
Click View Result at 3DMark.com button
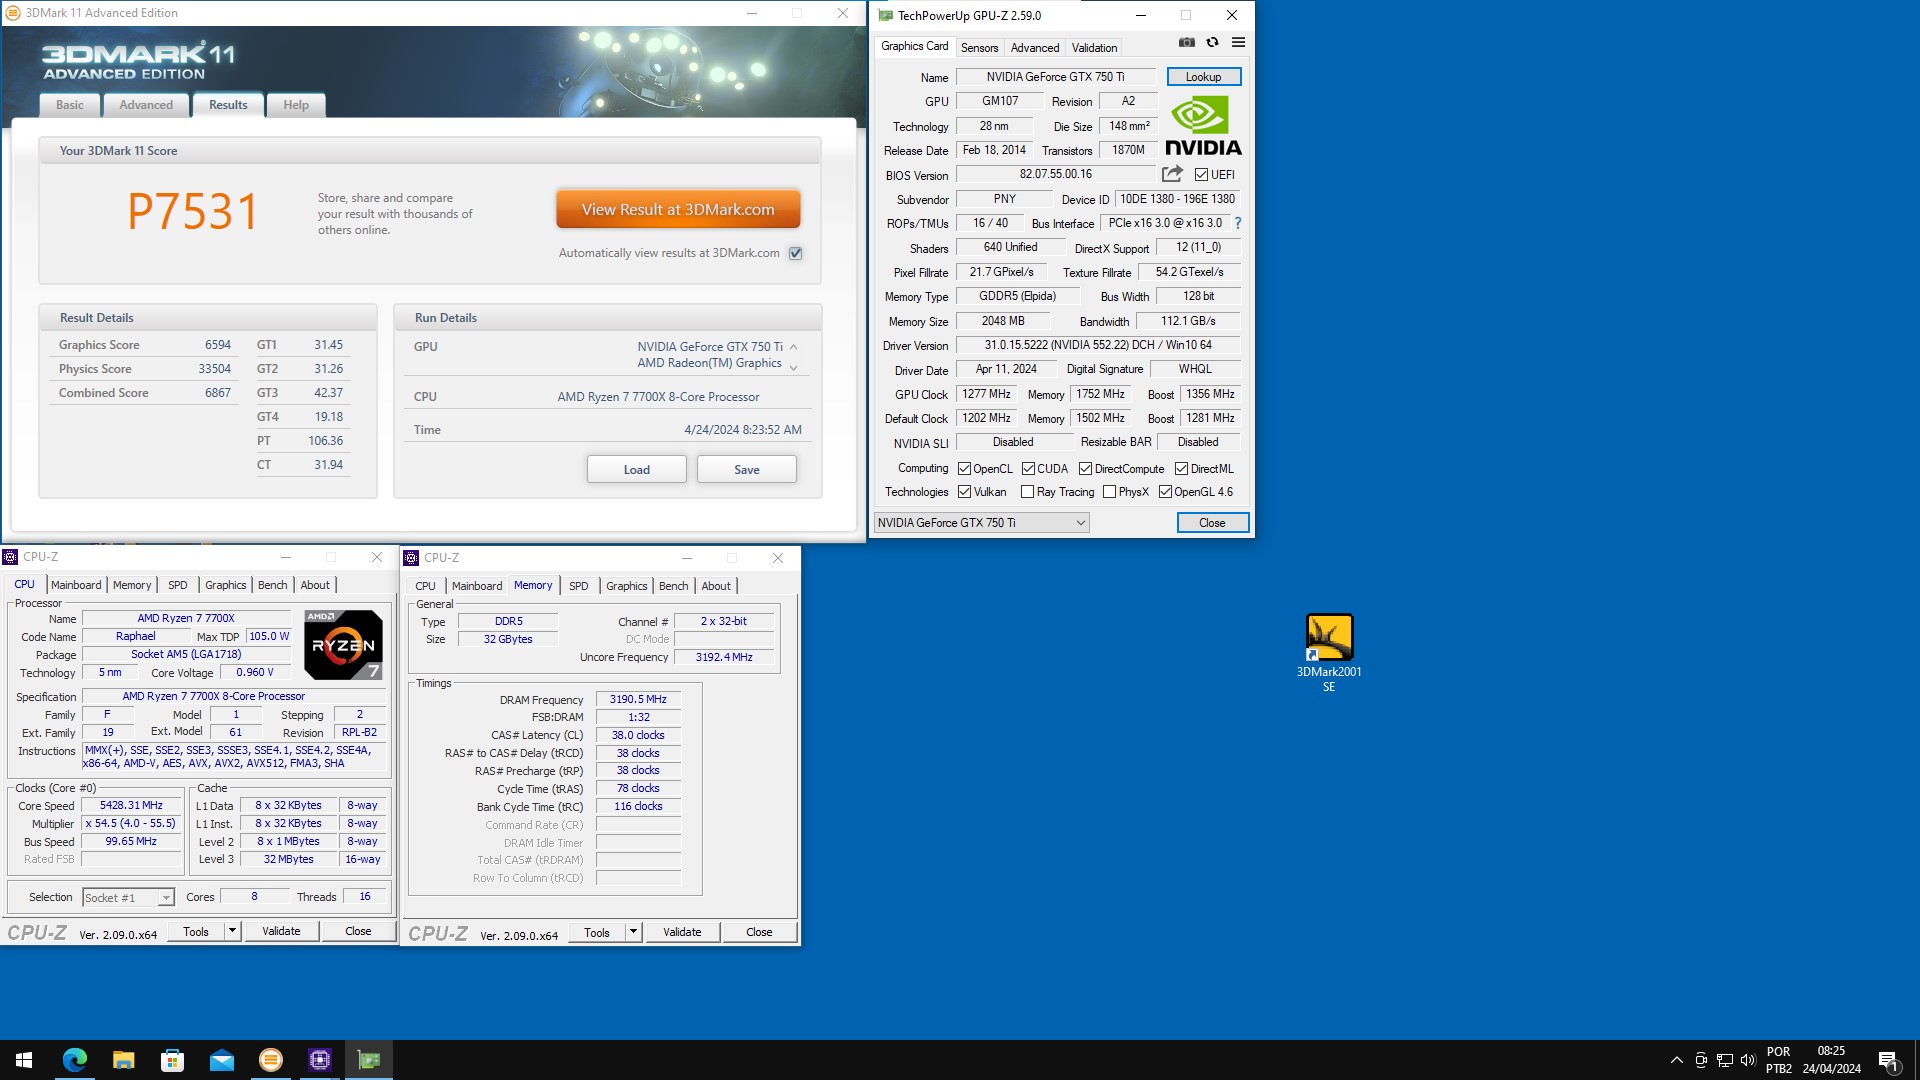click(678, 210)
